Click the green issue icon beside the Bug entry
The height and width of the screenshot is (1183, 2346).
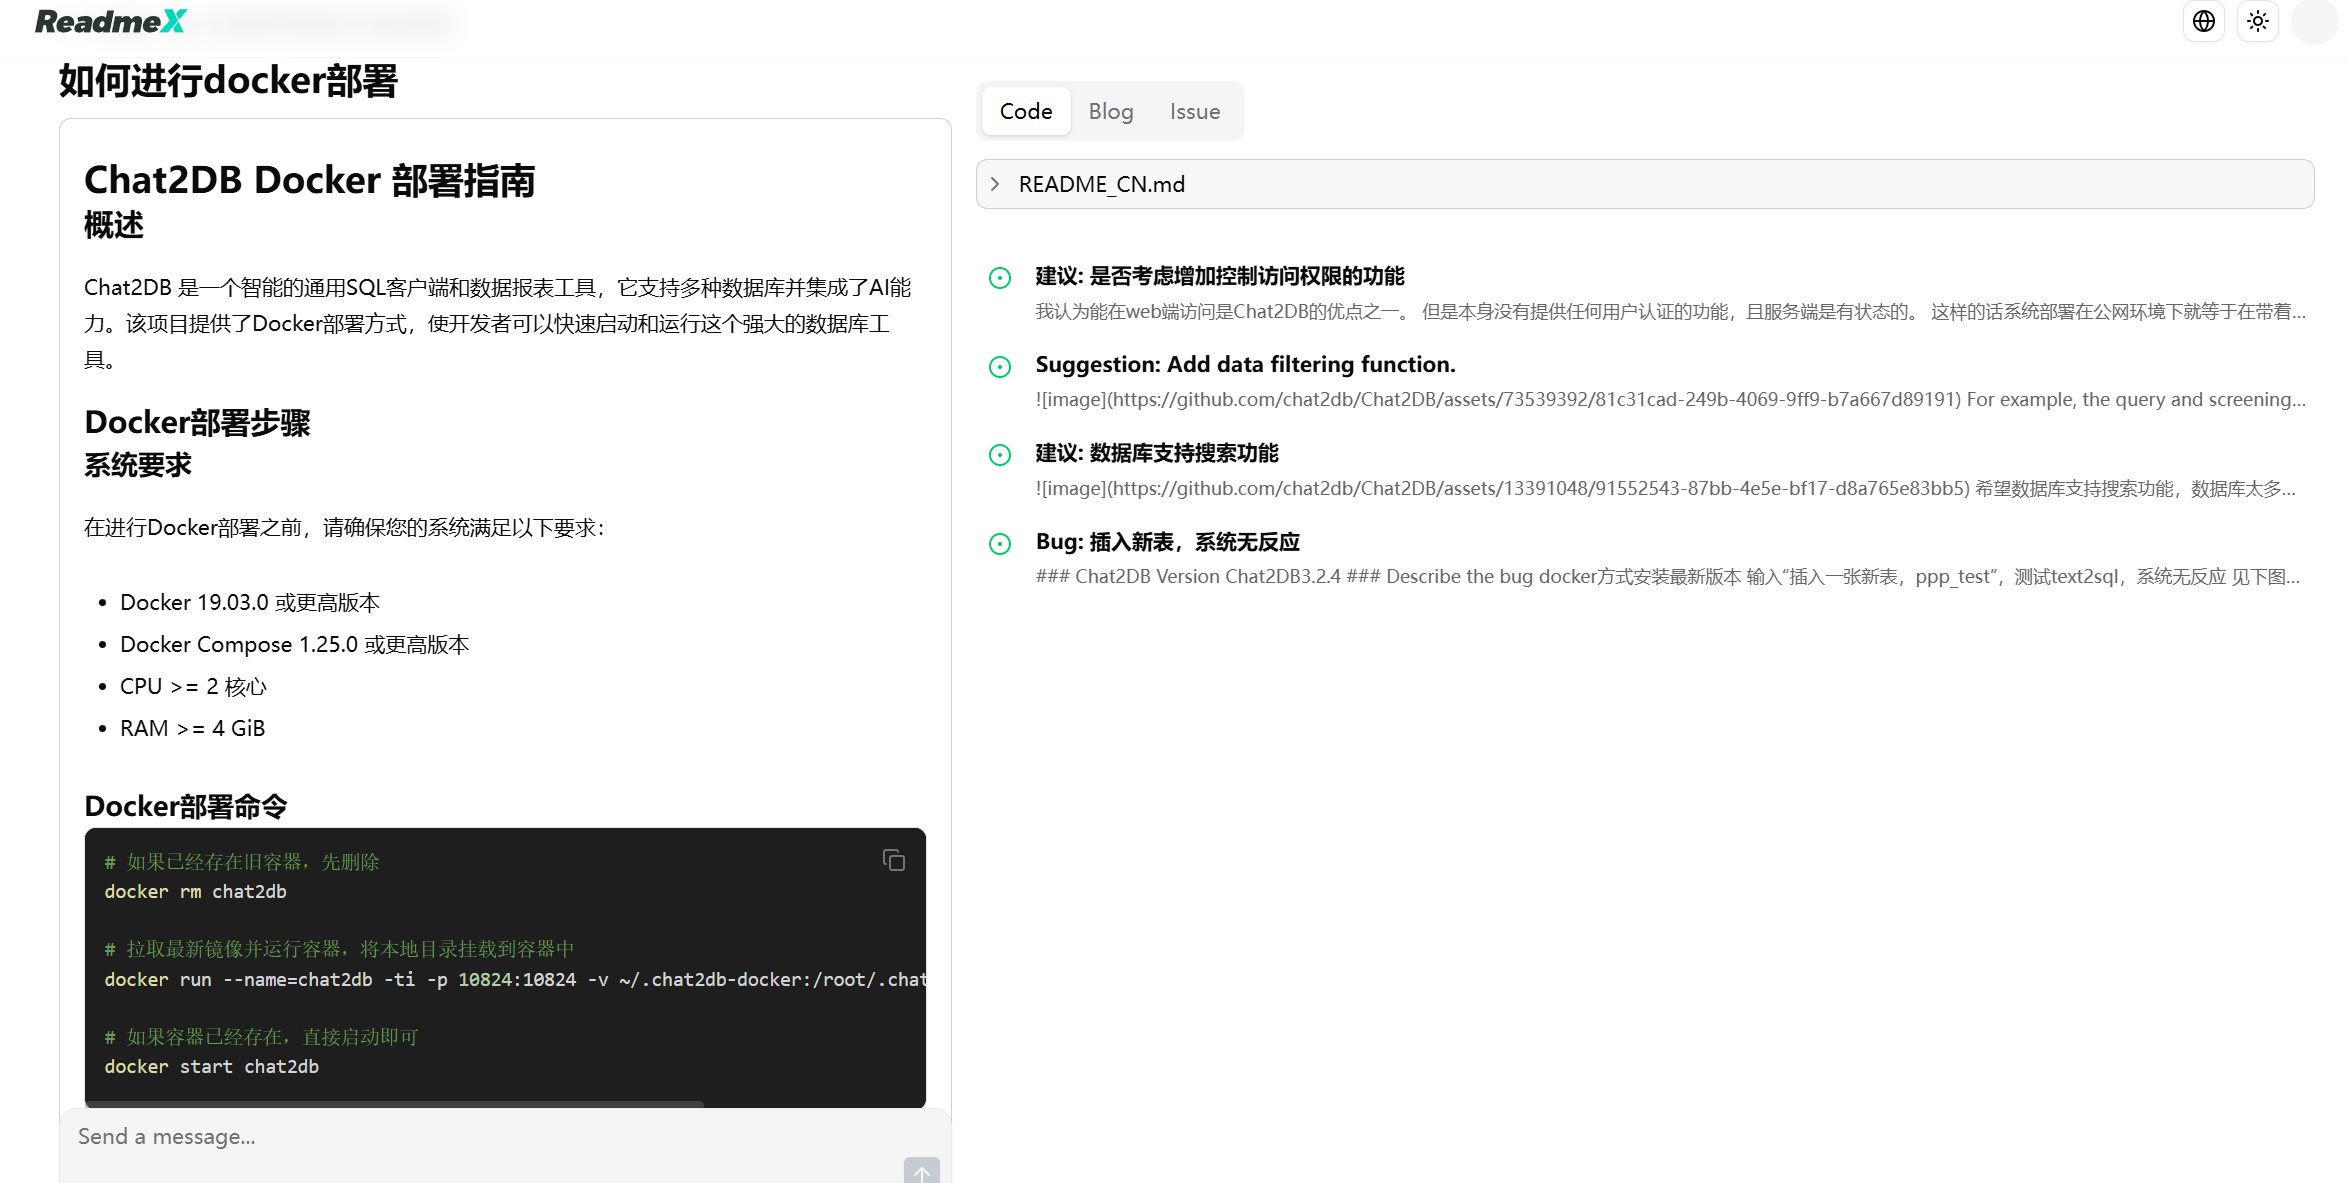[1001, 543]
